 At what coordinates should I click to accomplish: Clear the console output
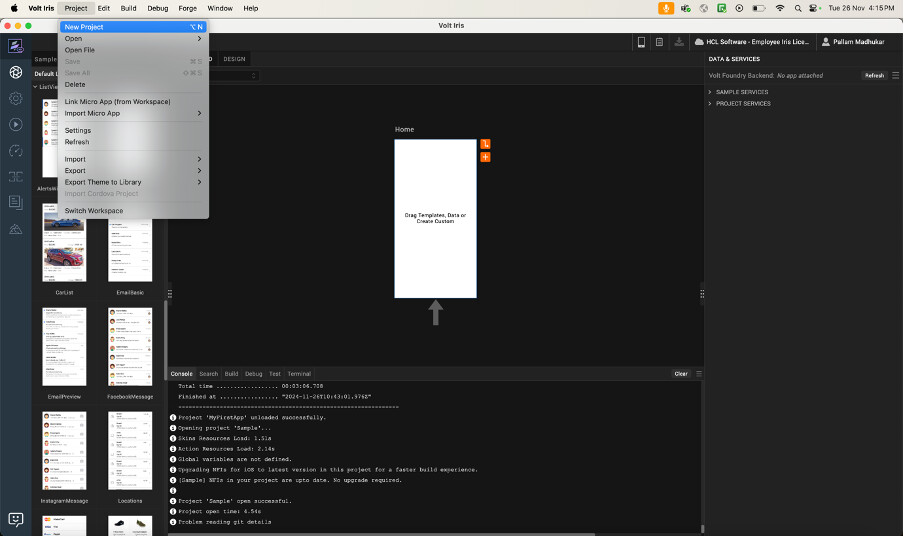(681, 374)
